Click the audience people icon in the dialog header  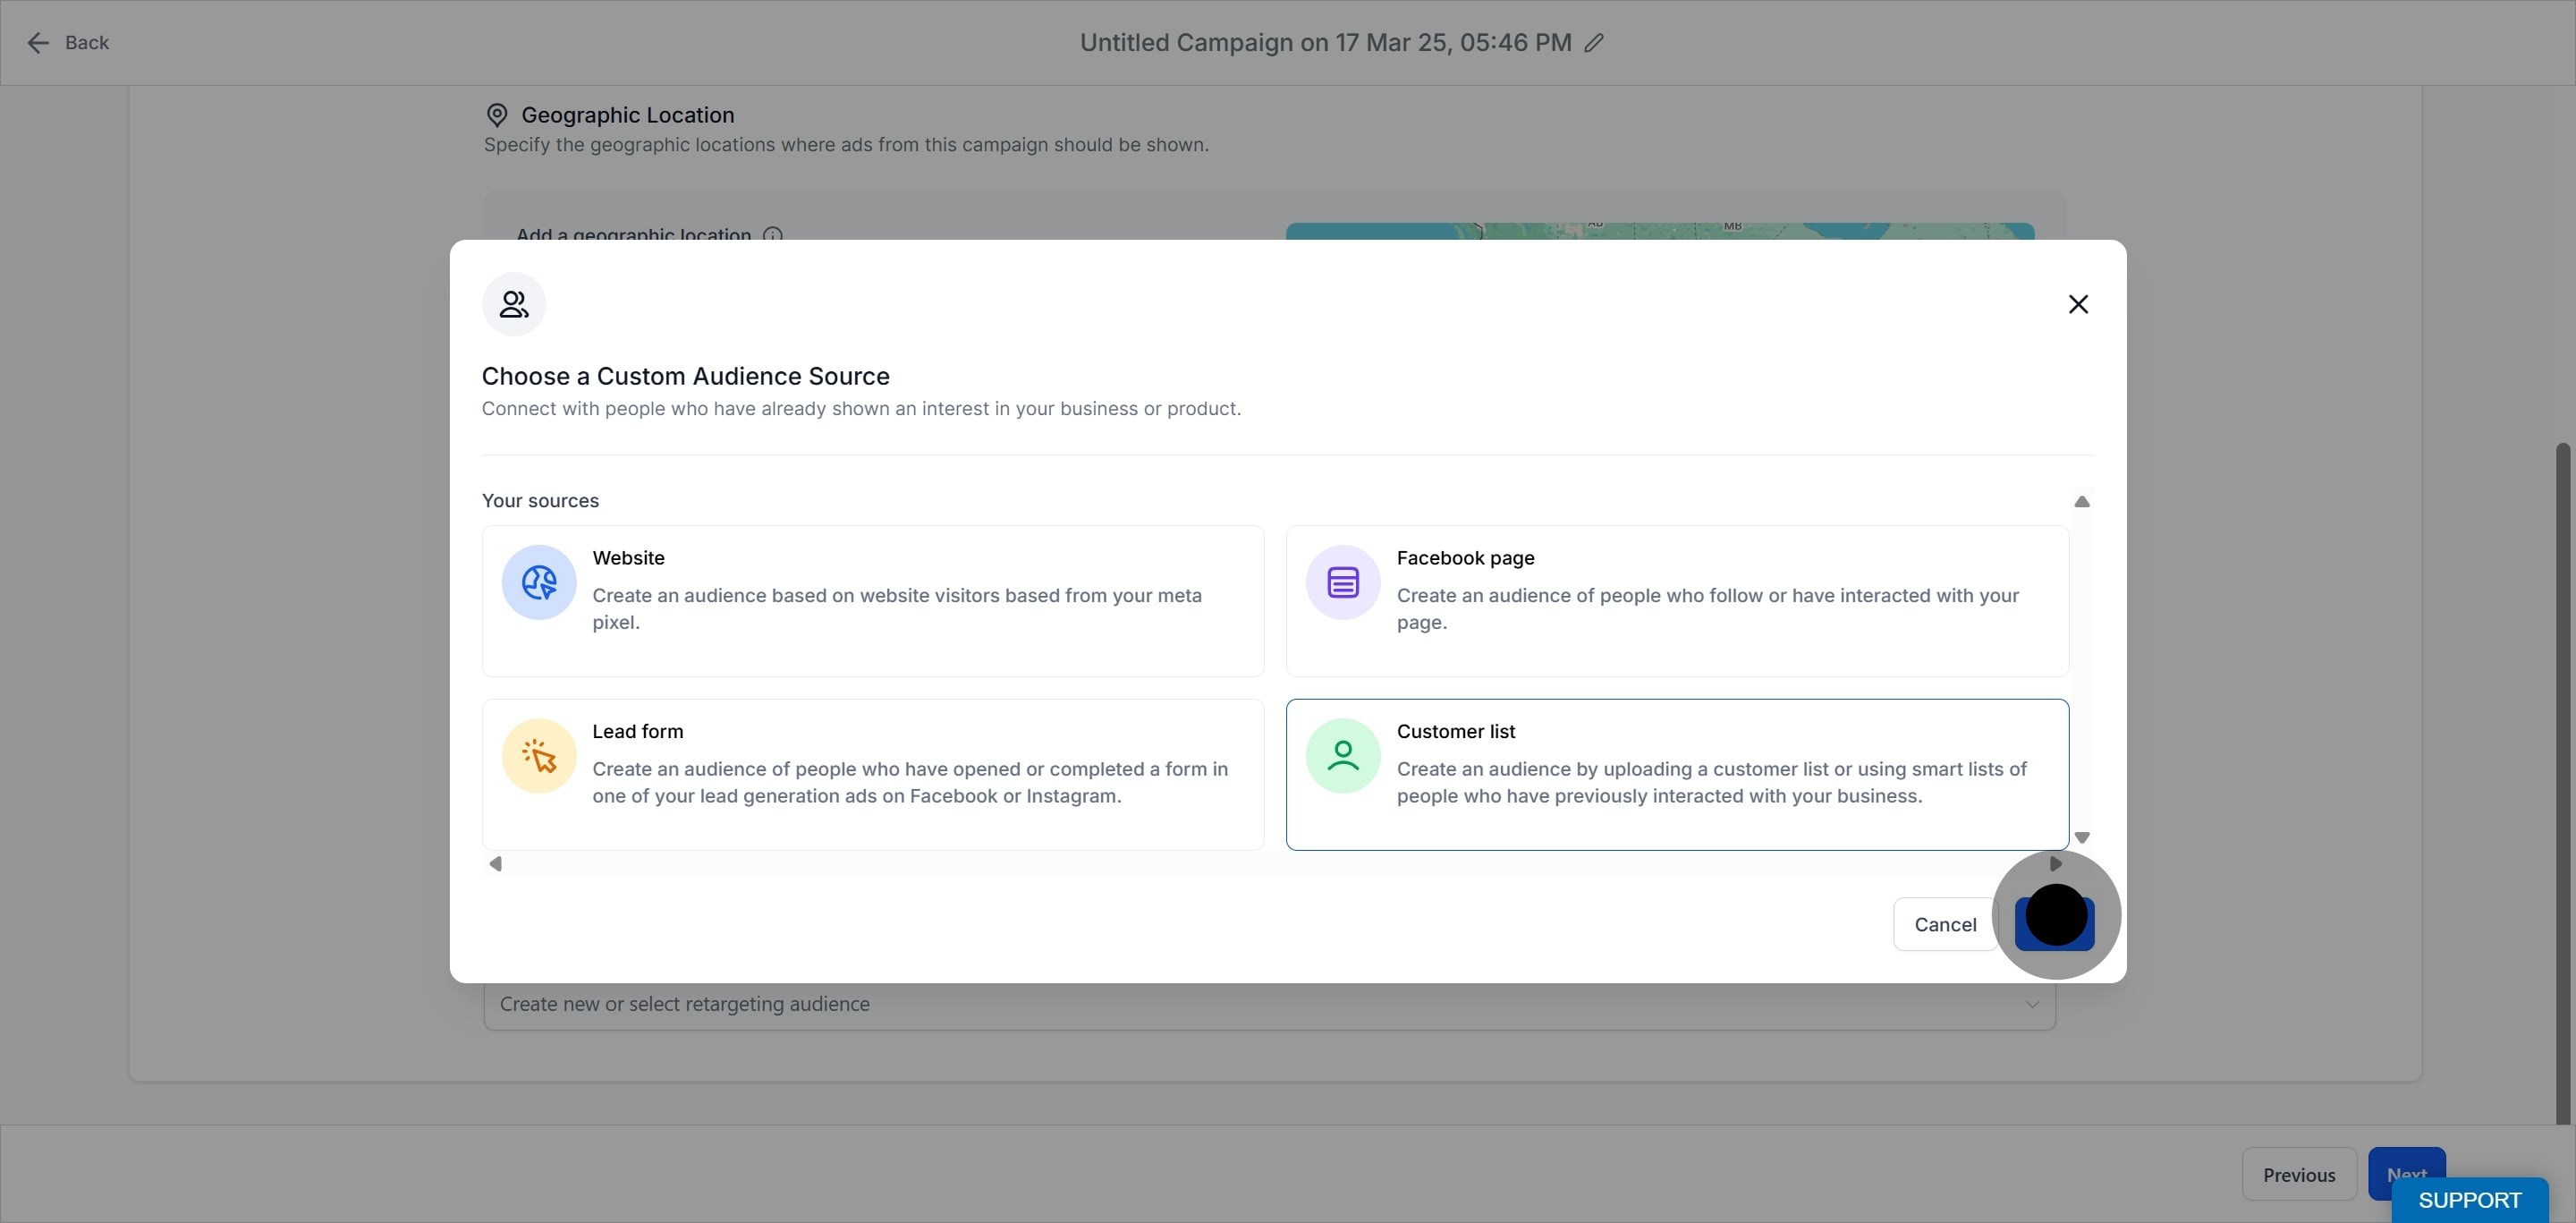pyautogui.click(x=514, y=304)
